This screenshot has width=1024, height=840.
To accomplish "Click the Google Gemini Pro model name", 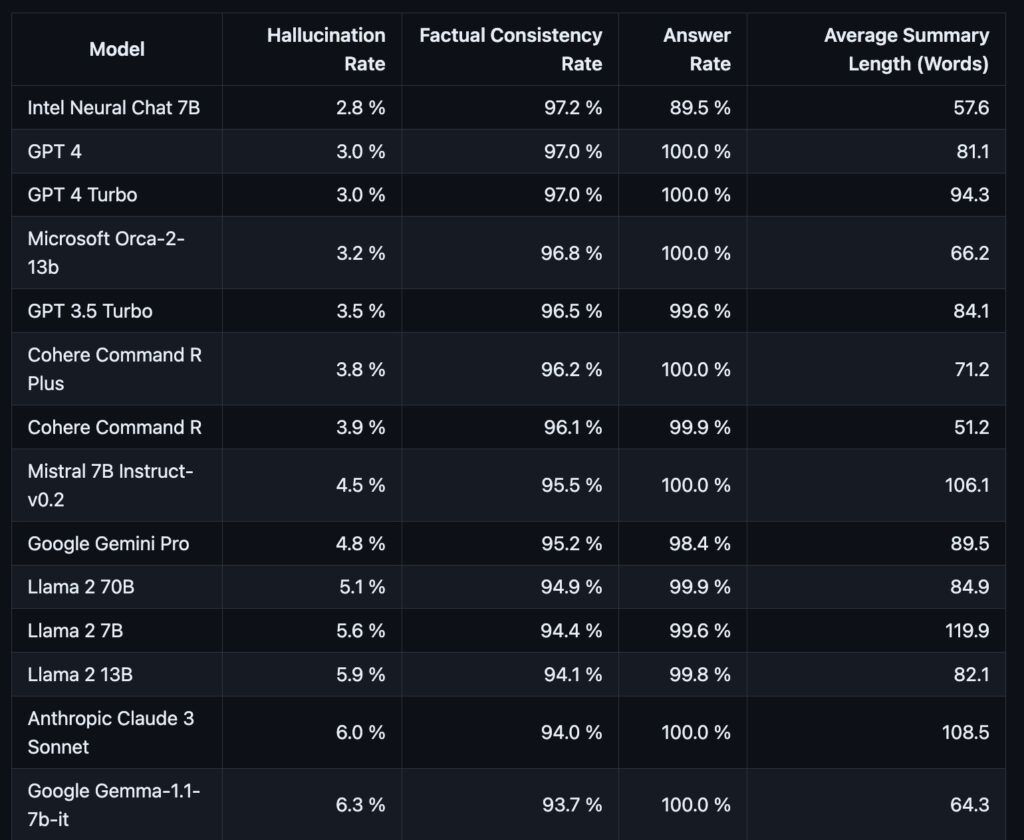I will 108,544.
